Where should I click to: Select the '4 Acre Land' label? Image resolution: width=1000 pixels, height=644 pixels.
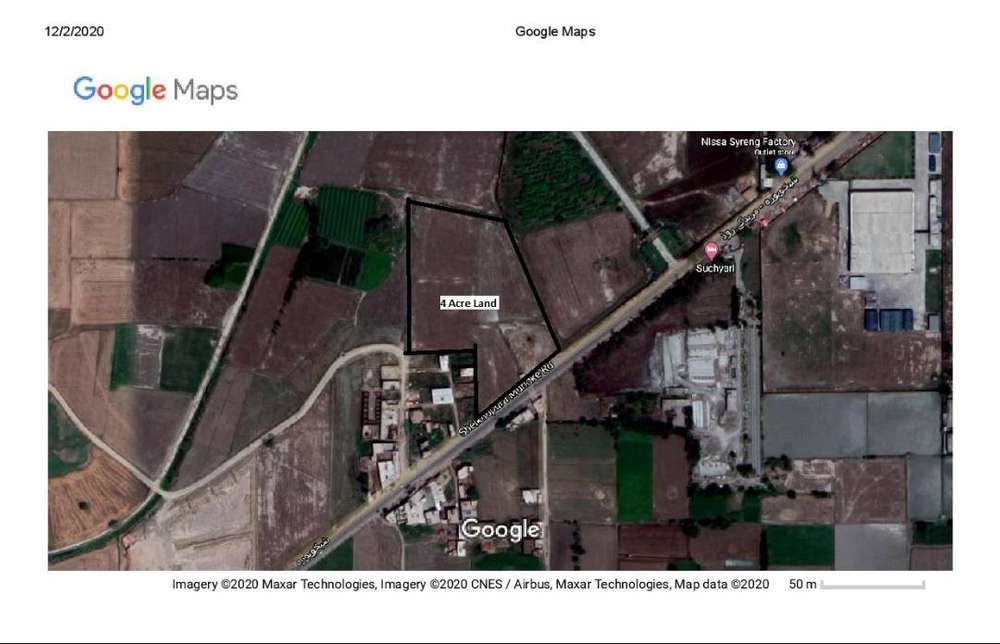[x=469, y=303]
